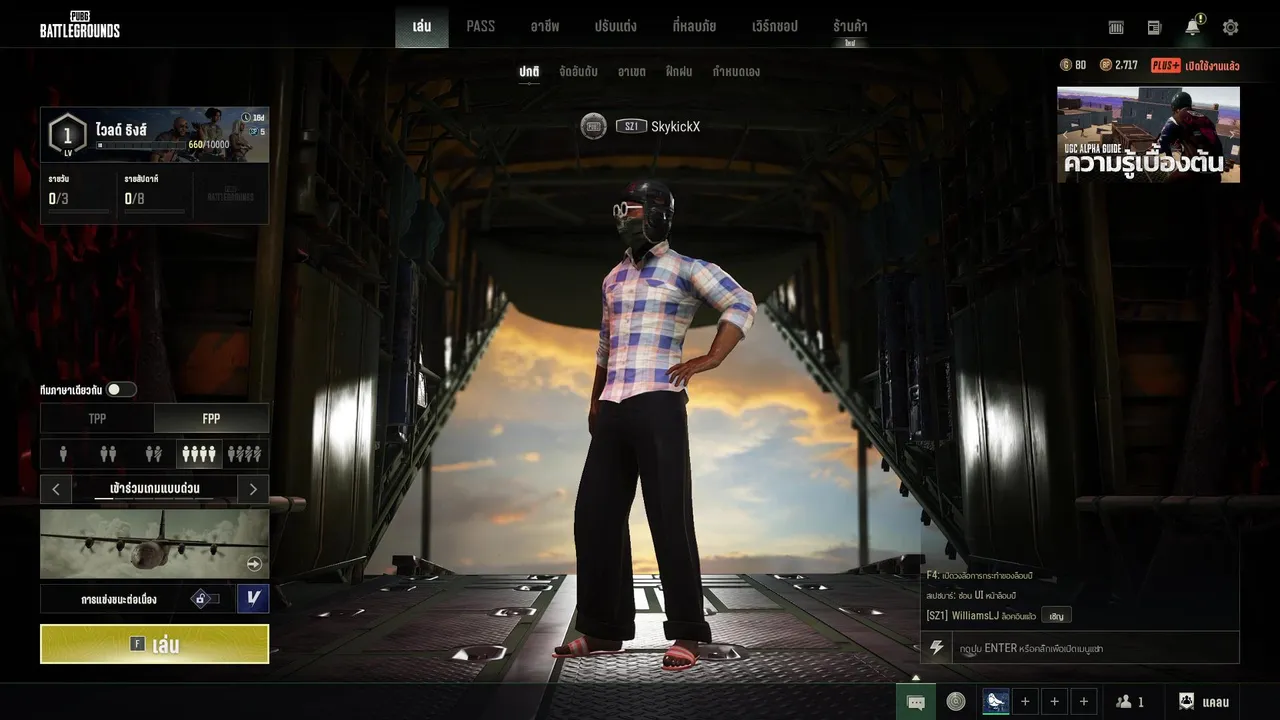Open the inventory crate icon in top bar

[x=1117, y=27]
